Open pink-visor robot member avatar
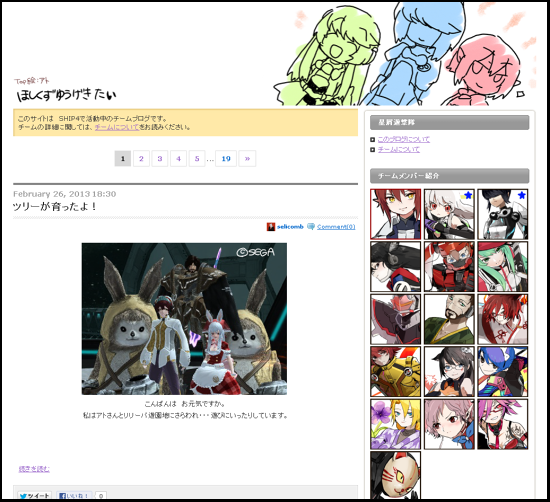Screen dimensions: 550x502 (x=395, y=319)
